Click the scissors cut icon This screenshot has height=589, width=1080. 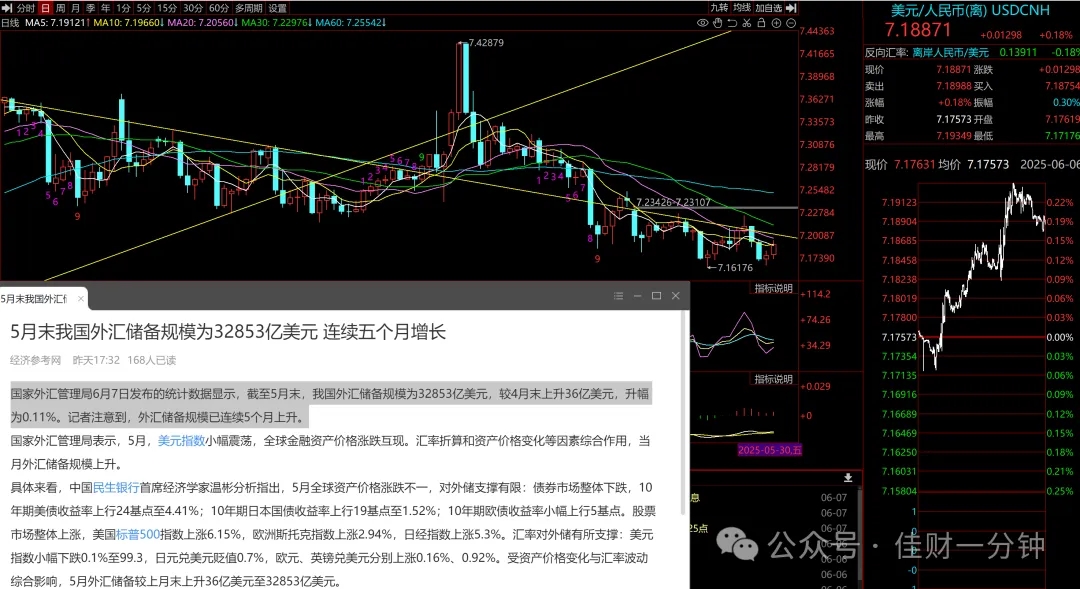(x=747, y=23)
